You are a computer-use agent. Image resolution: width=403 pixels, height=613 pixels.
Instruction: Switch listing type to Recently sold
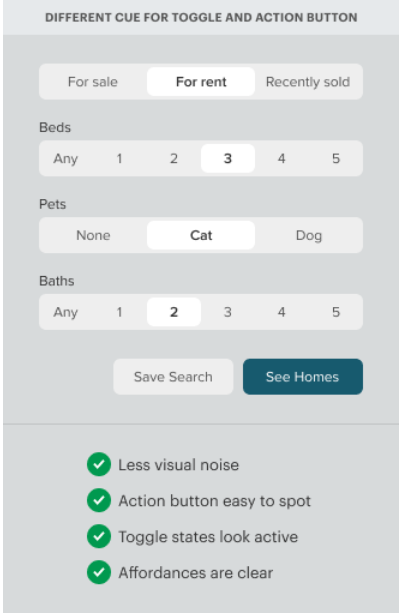[x=308, y=82]
